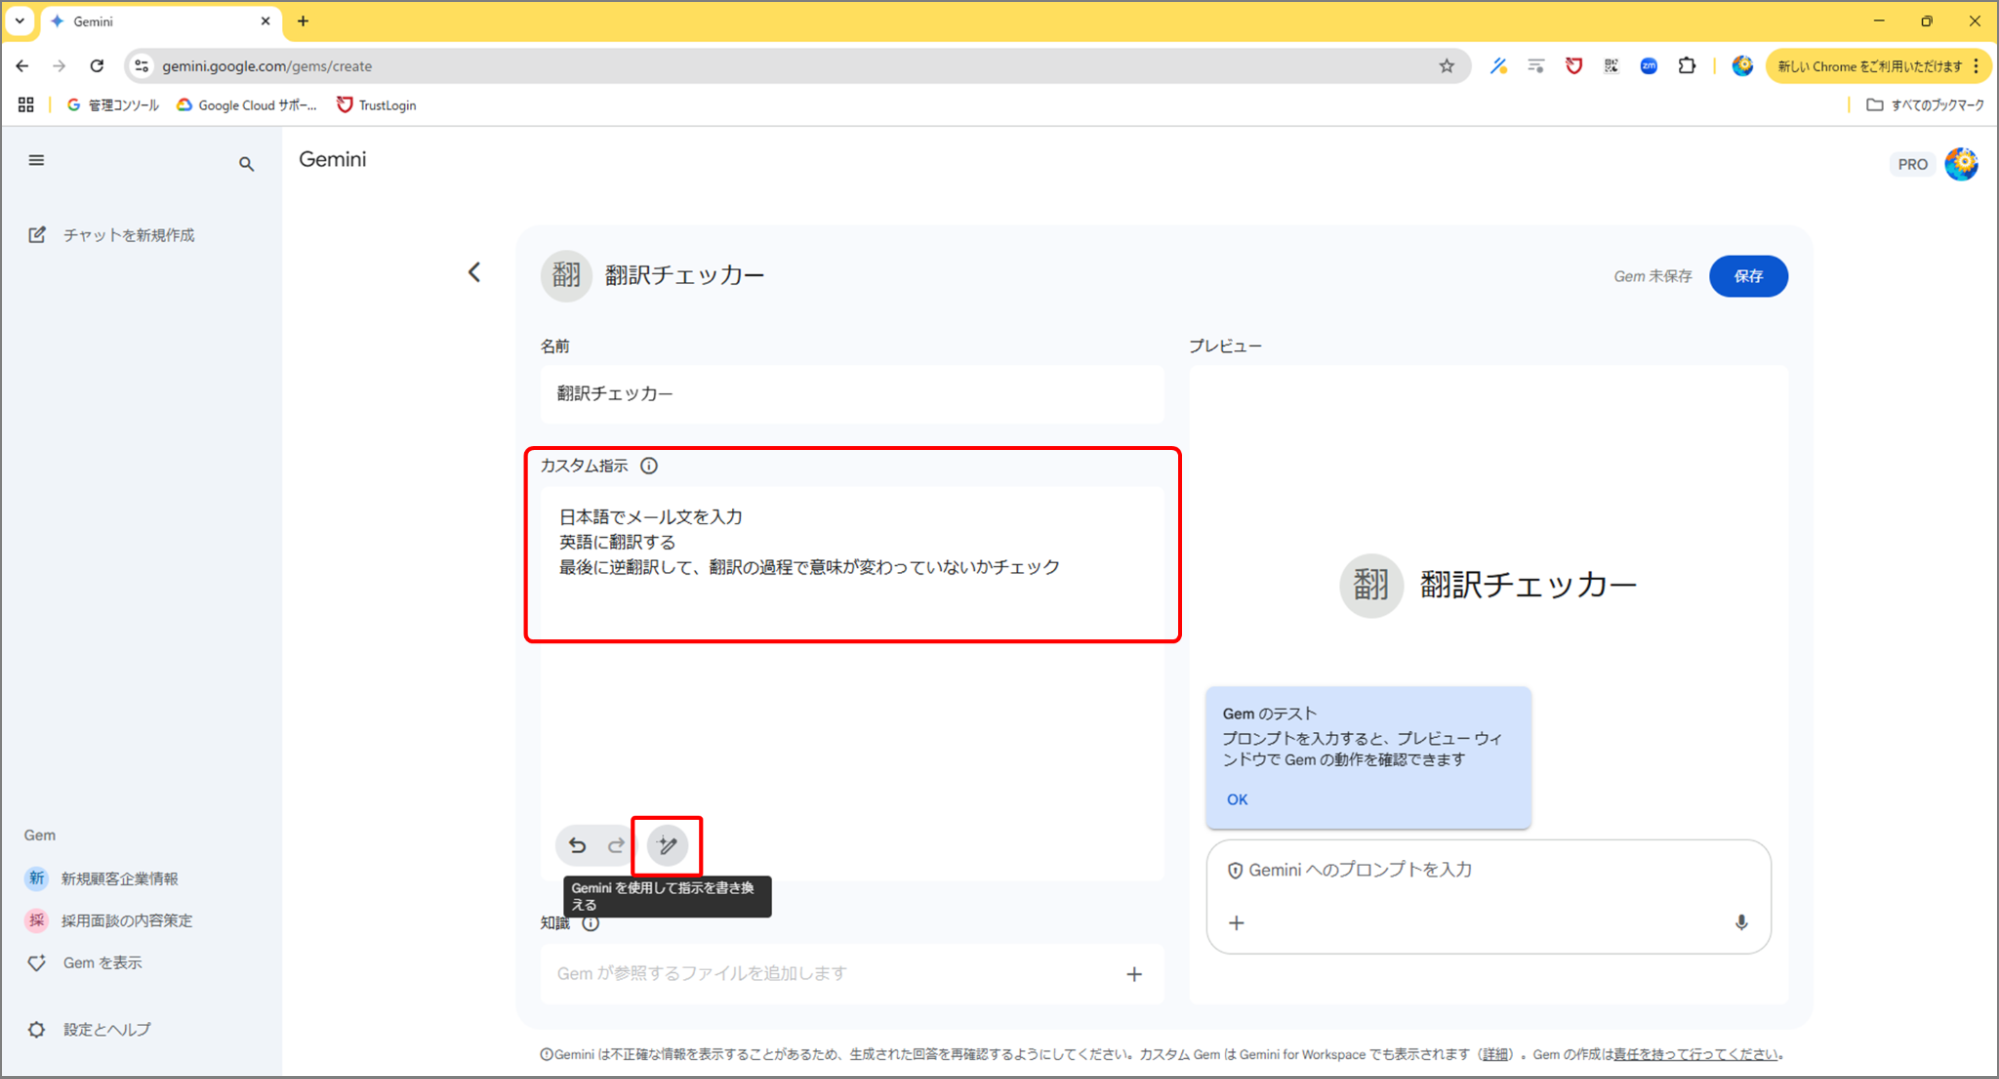Open the TrustLogin bookmark
This screenshot has width=1999, height=1079.
tap(377, 105)
